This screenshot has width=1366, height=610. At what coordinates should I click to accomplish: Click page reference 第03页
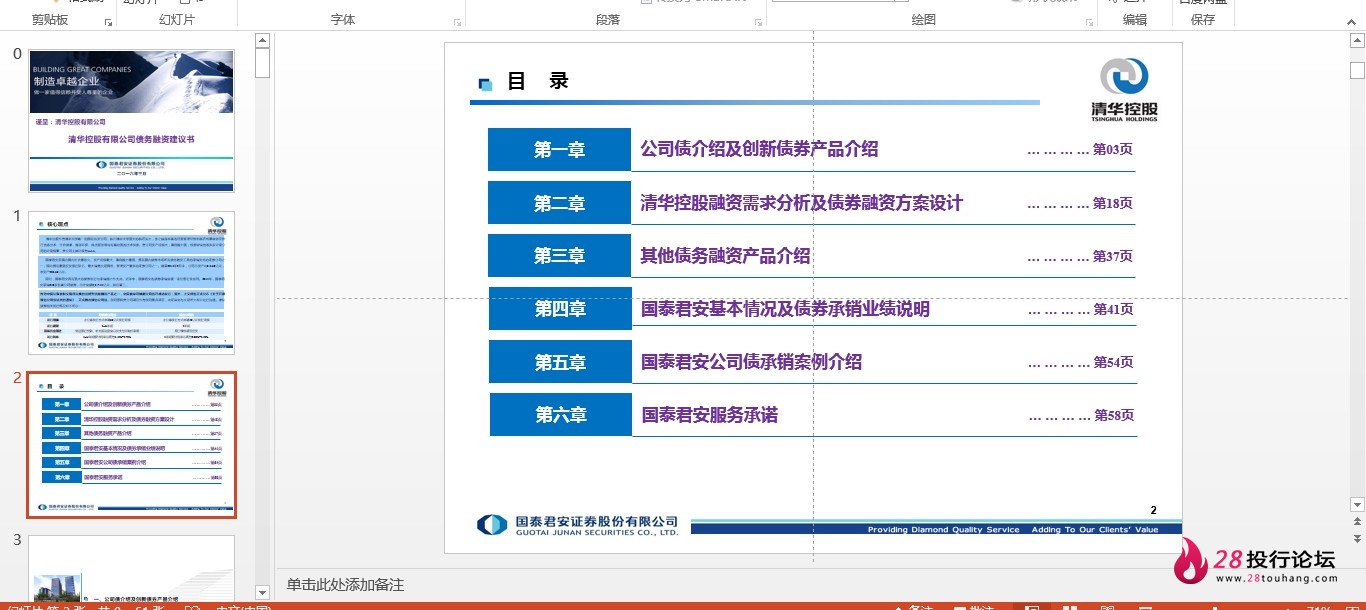(1112, 149)
